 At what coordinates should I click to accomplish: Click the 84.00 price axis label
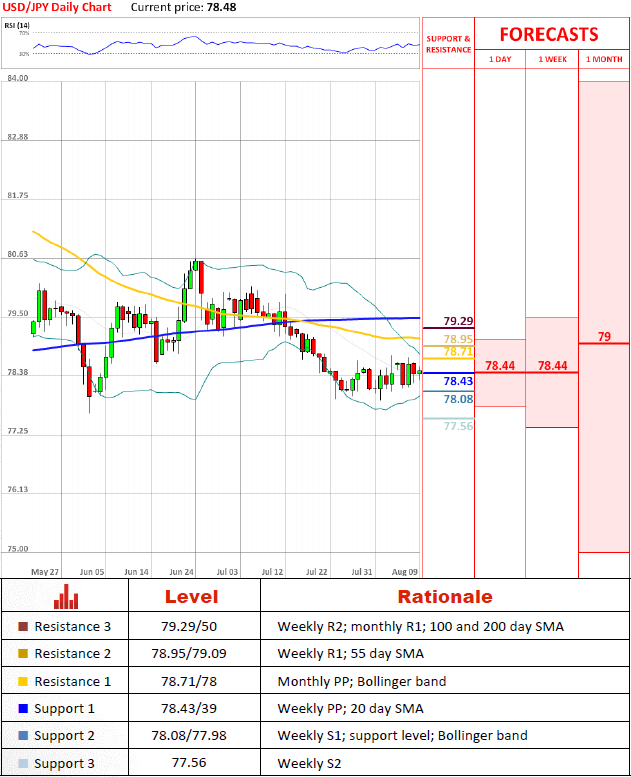tap(18, 78)
